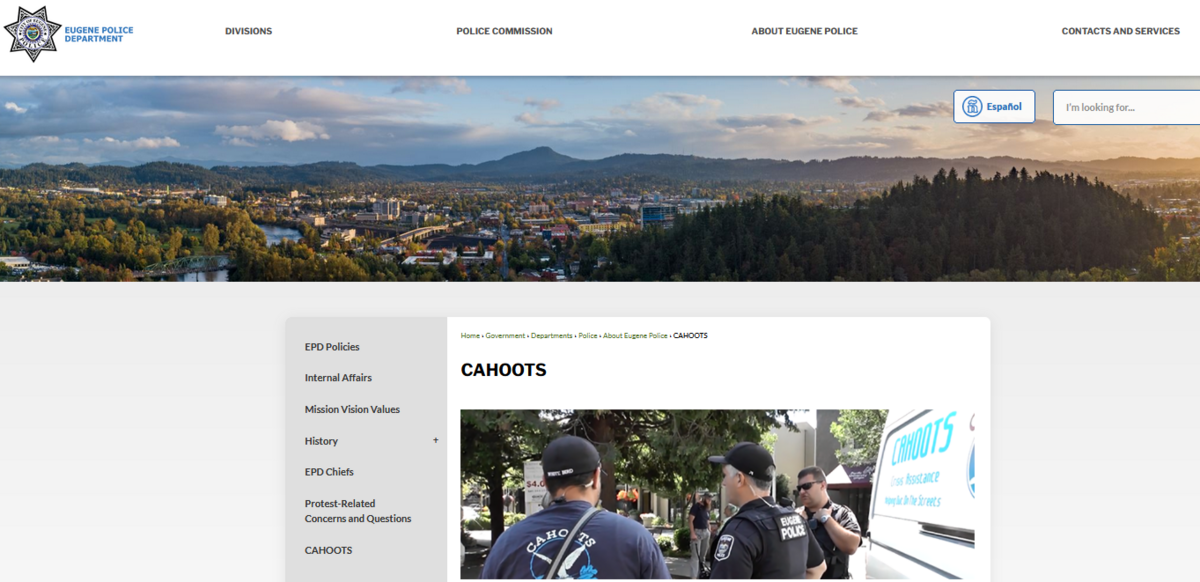
Task: Click the Eugene Police Department badge logo
Action: [x=33, y=33]
